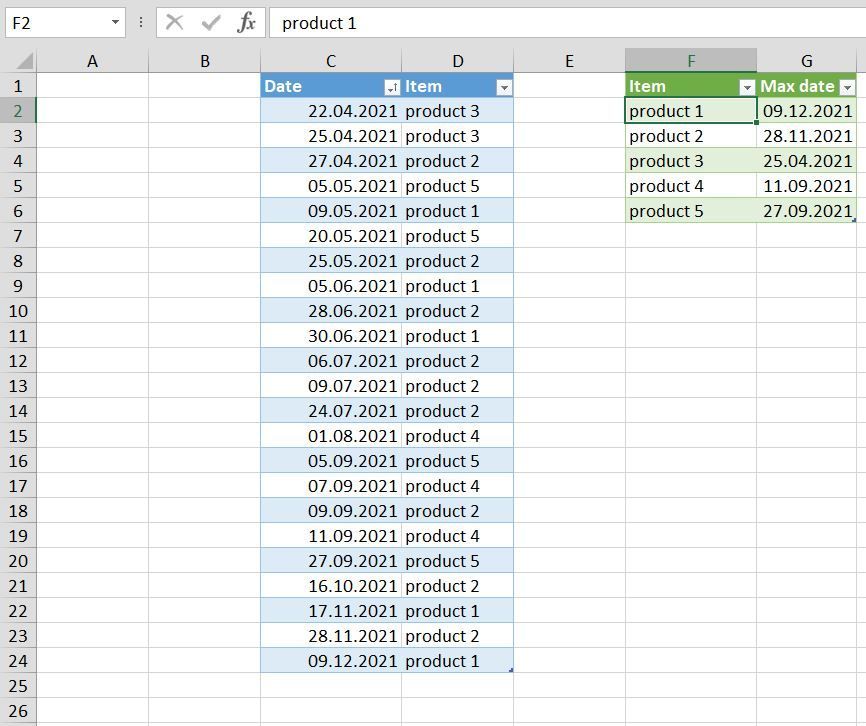Viewport: 866px width, 726px height.
Task: Select product 2 in green table
Action: click(691, 136)
